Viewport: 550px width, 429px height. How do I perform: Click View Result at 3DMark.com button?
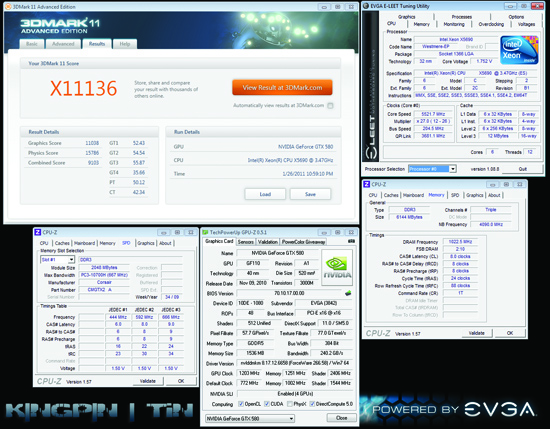282,87
